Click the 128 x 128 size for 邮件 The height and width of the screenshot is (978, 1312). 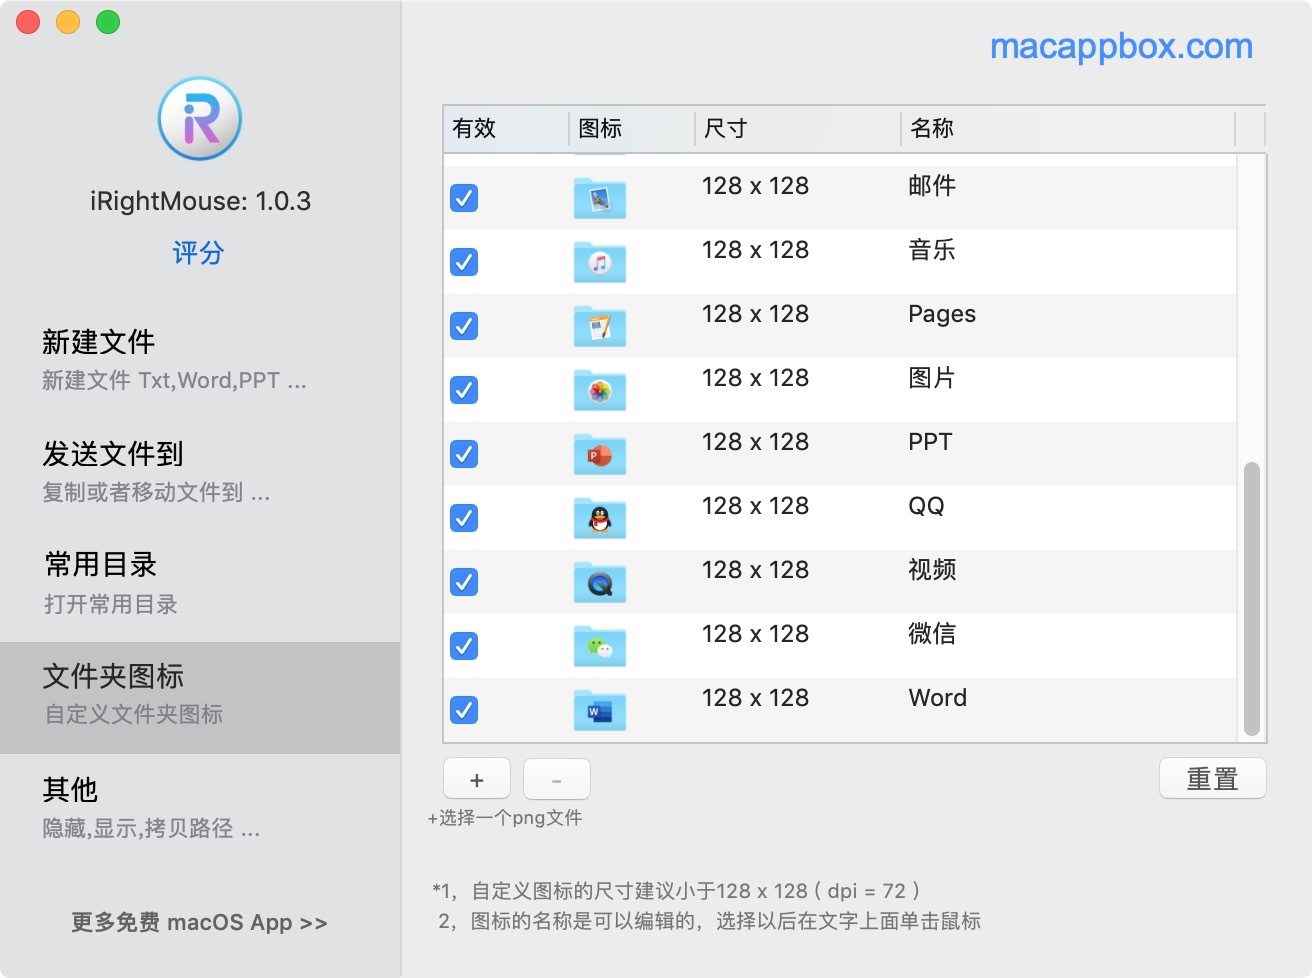[x=755, y=186]
